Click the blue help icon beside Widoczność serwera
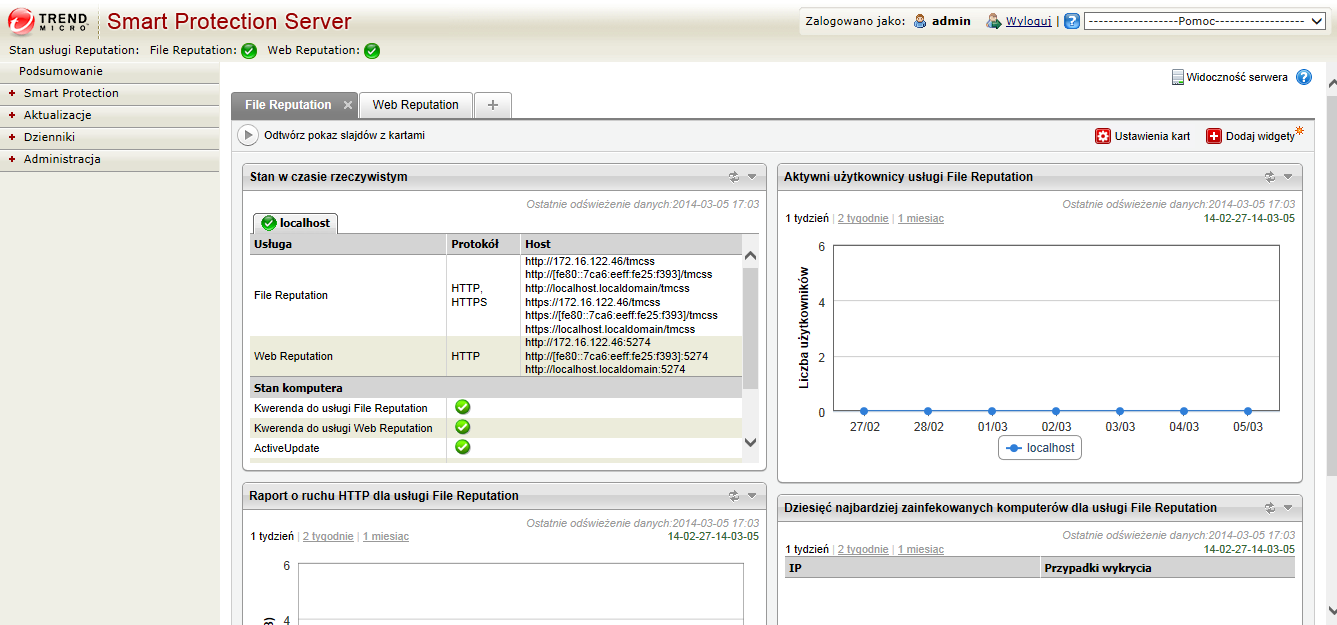 1304,77
